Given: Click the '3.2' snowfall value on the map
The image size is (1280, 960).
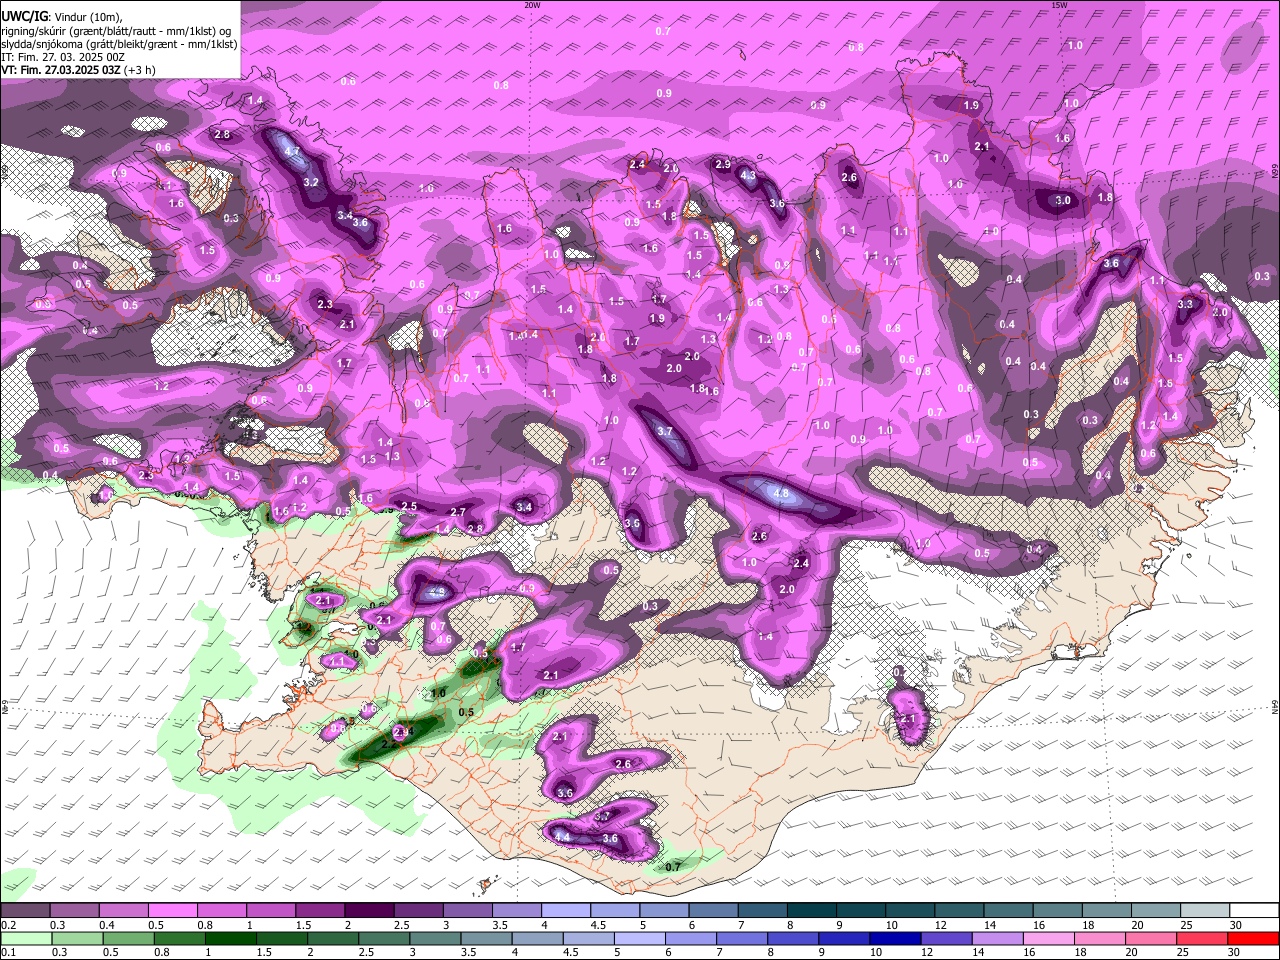Looking at the screenshot, I should (311, 182).
